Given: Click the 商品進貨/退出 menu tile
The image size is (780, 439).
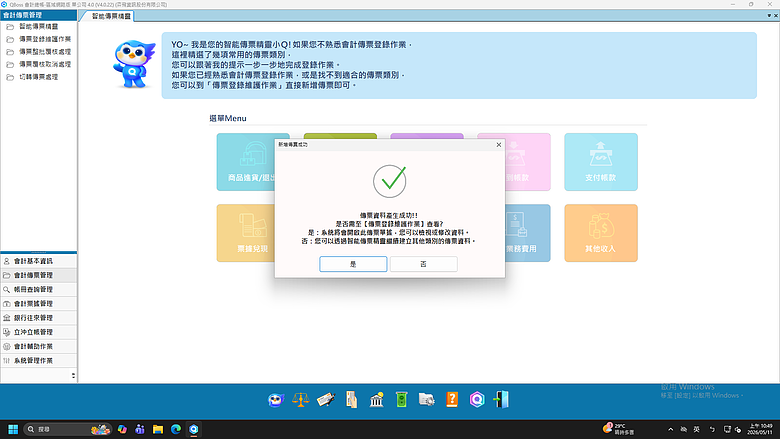Looking at the screenshot, I should tap(246, 162).
